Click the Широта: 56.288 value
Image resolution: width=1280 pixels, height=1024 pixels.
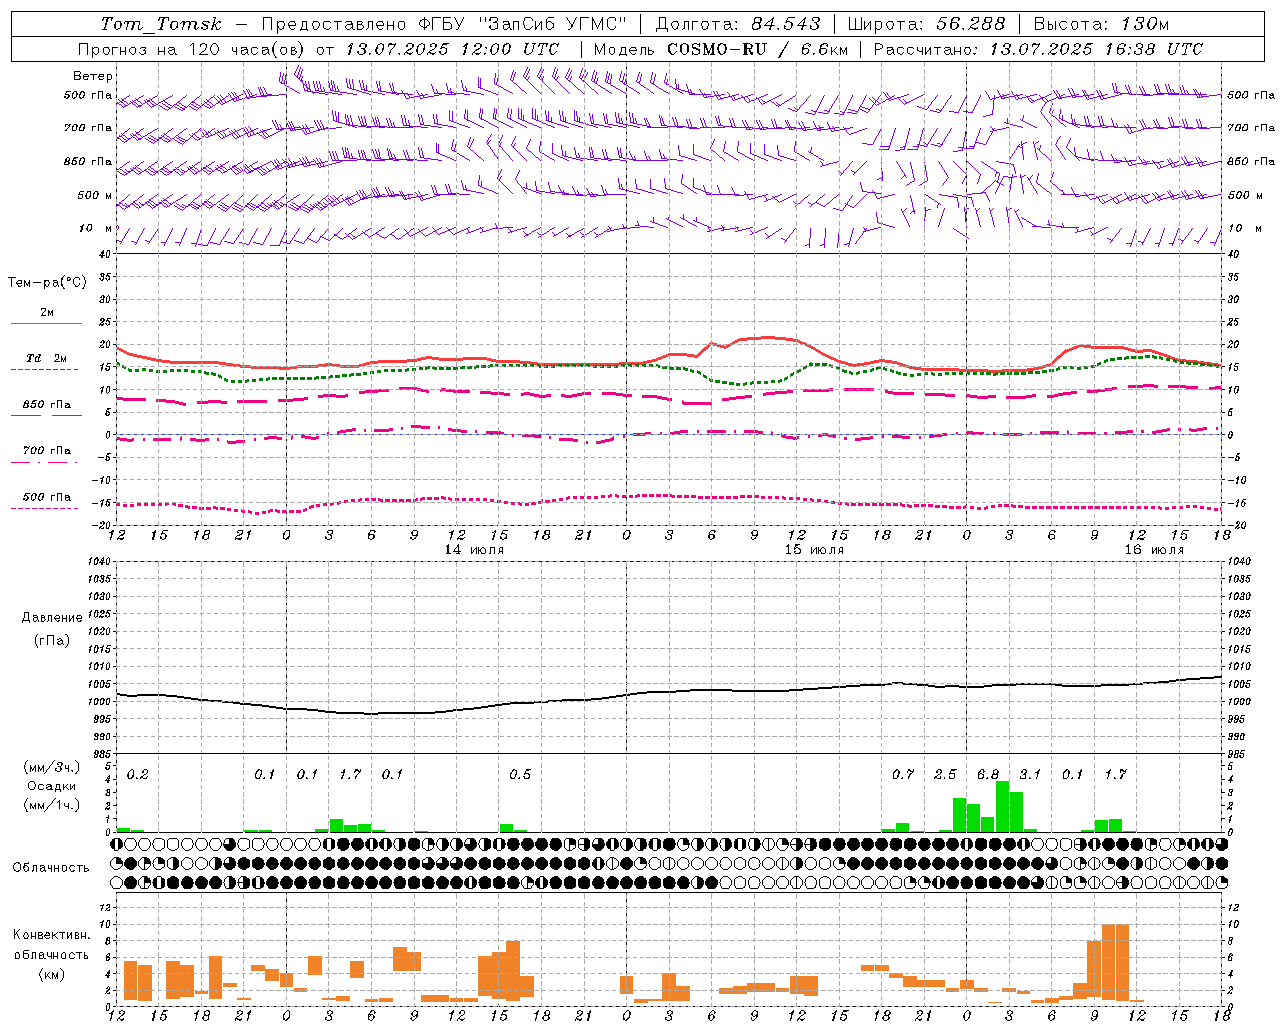point(927,24)
